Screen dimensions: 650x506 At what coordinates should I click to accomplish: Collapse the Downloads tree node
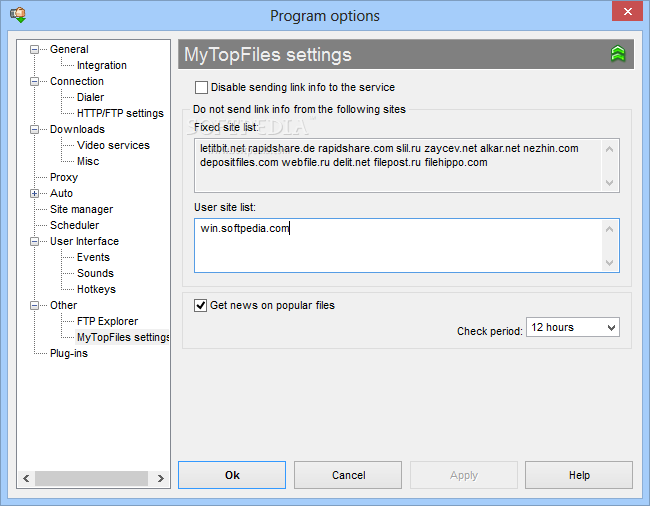click(34, 129)
